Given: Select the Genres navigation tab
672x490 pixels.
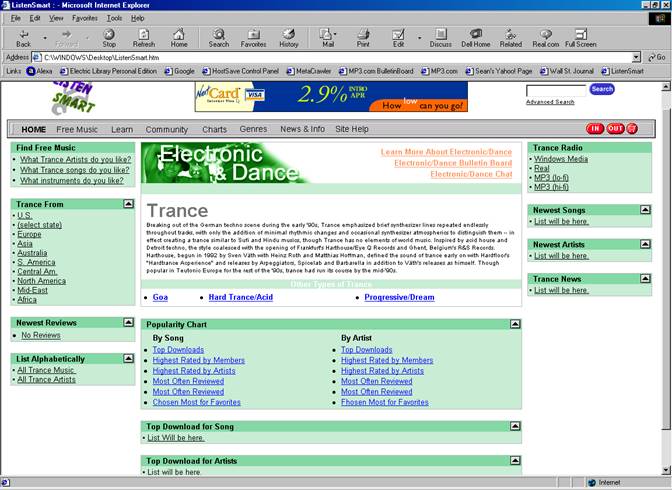Looking at the screenshot, I should [x=253, y=129].
